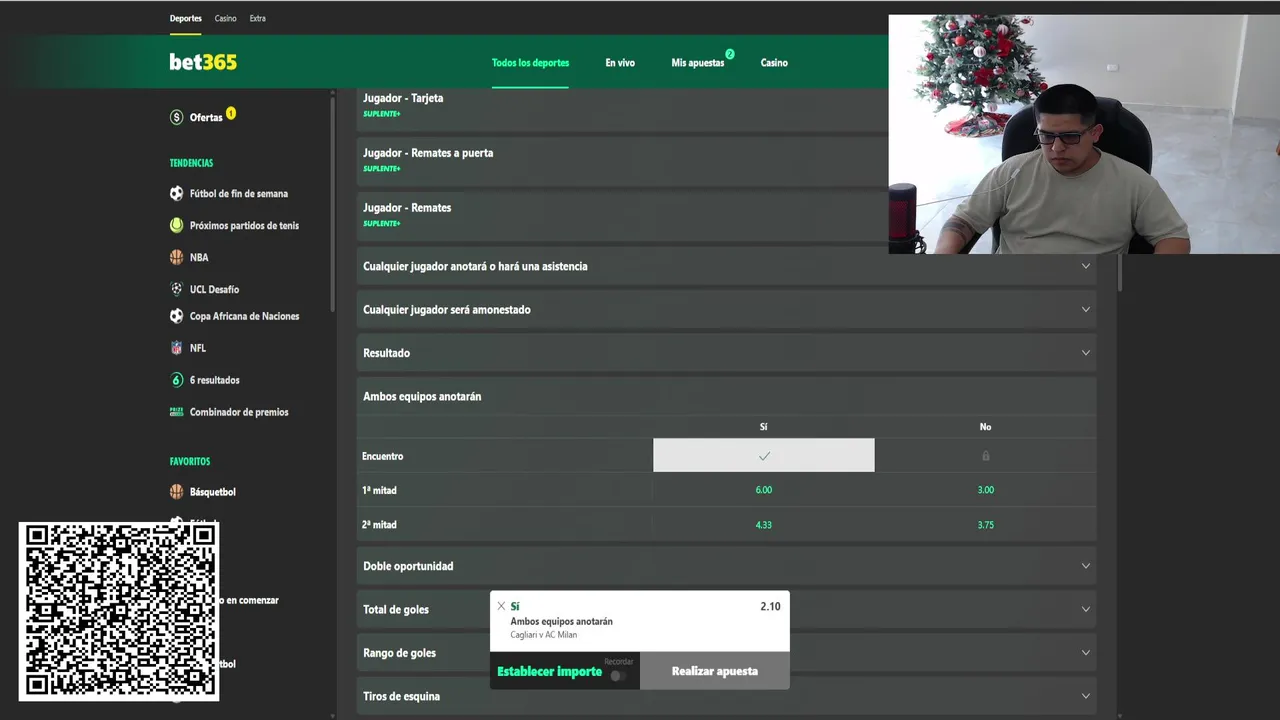1280x720 pixels.
Task: Select the Básquetbol favorites icon
Action: [x=177, y=492]
